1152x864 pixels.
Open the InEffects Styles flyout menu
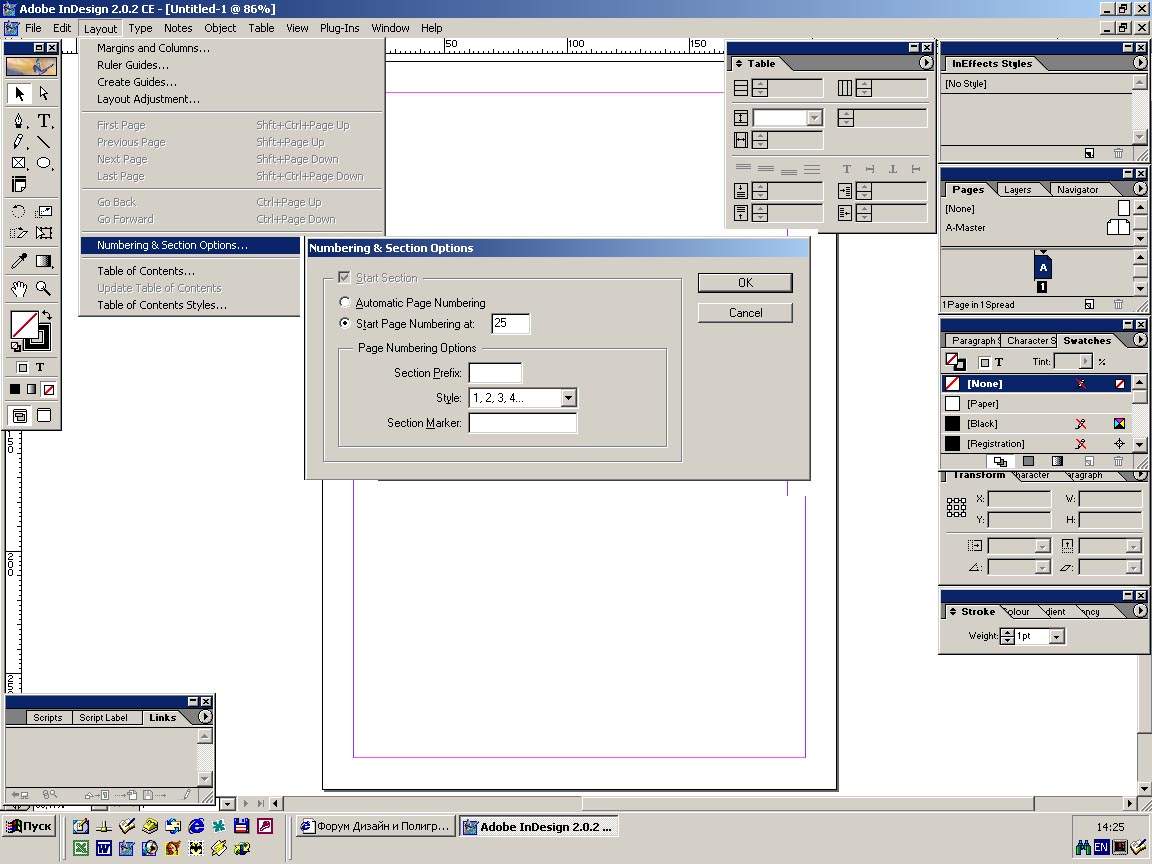(x=1140, y=63)
